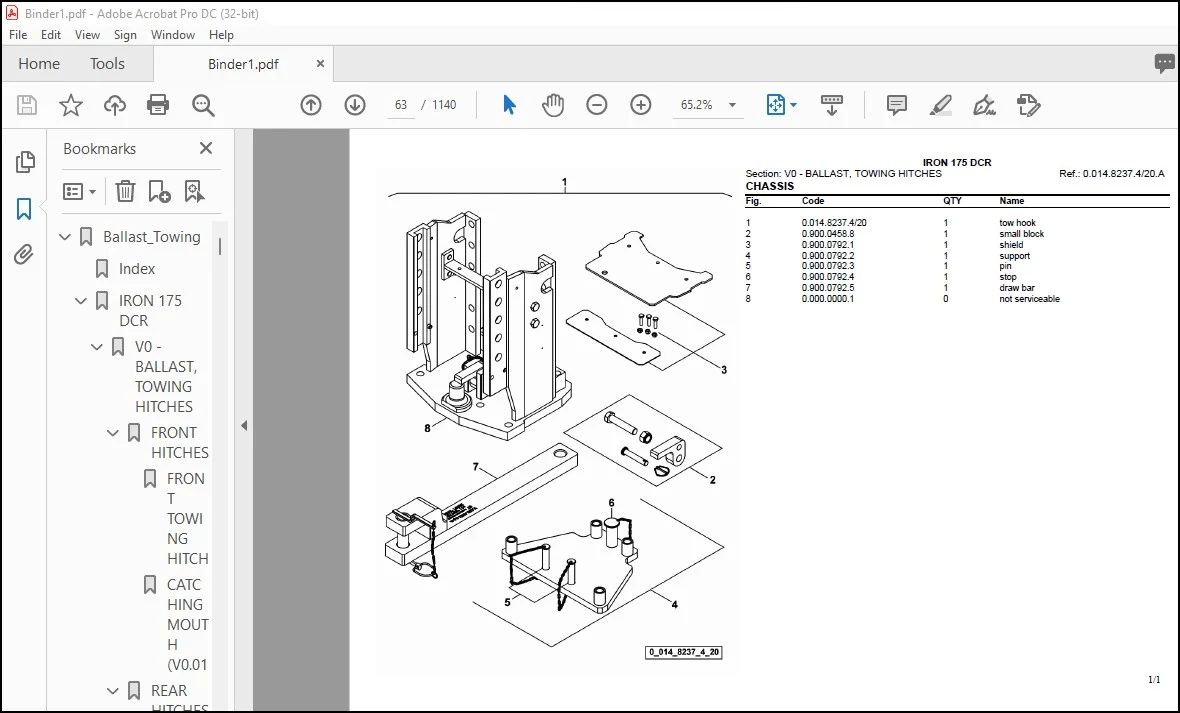Delete selected bookmark trash icon
This screenshot has height=713, width=1180.
(x=125, y=191)
